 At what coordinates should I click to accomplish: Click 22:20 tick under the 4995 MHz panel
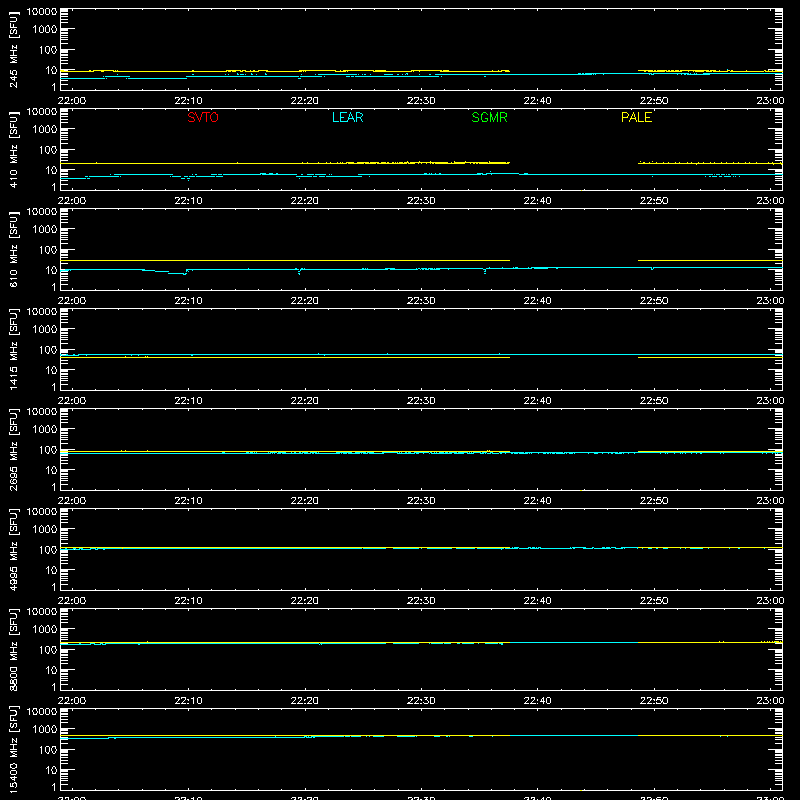coord(305,601)
